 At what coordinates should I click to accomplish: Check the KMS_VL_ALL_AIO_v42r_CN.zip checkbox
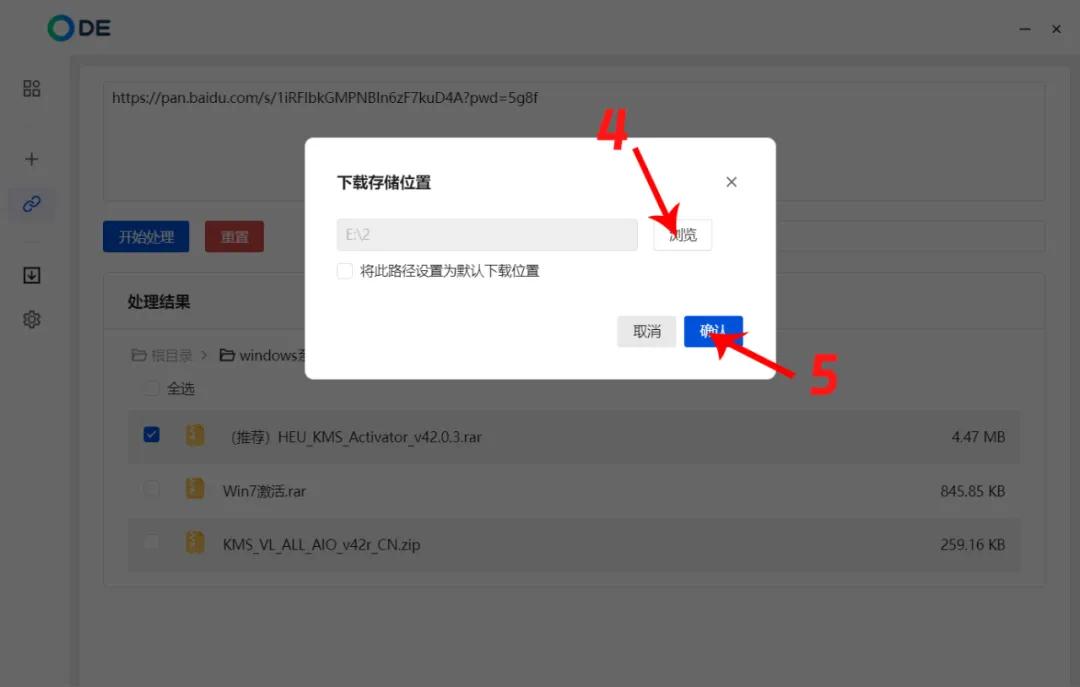pos(152,542)
